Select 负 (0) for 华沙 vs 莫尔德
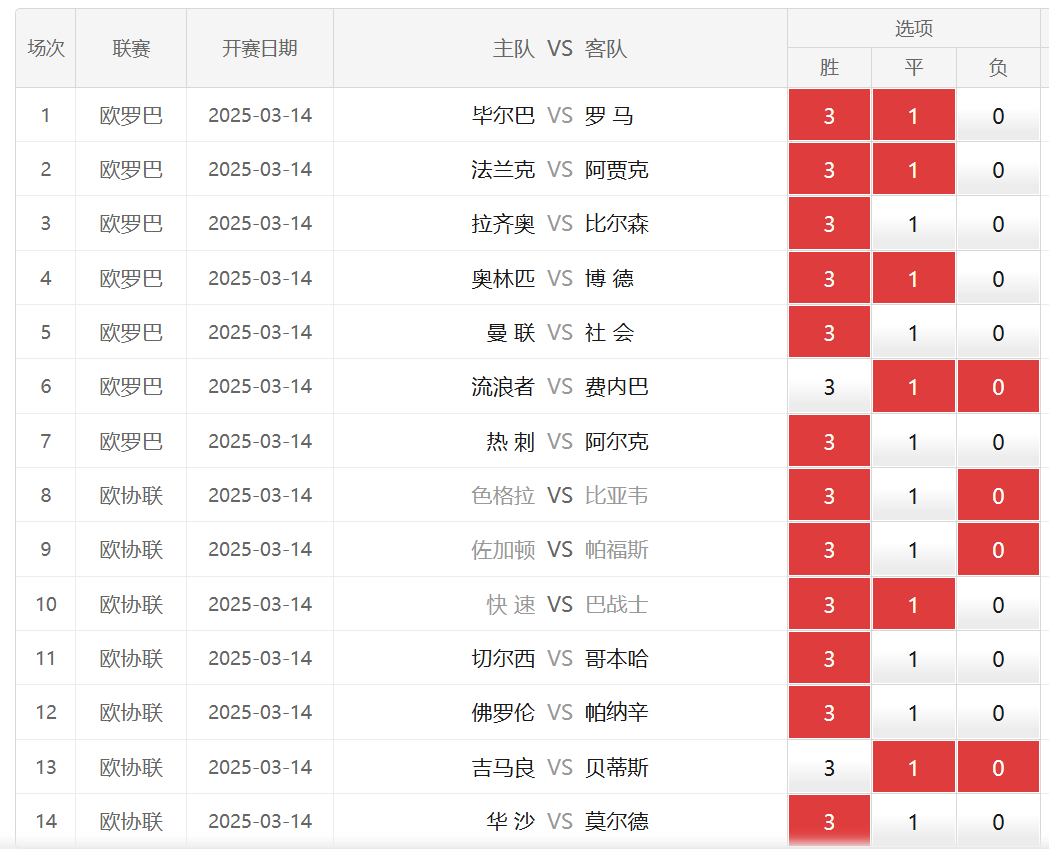The image size is (1049, 859). pos(998,822)
